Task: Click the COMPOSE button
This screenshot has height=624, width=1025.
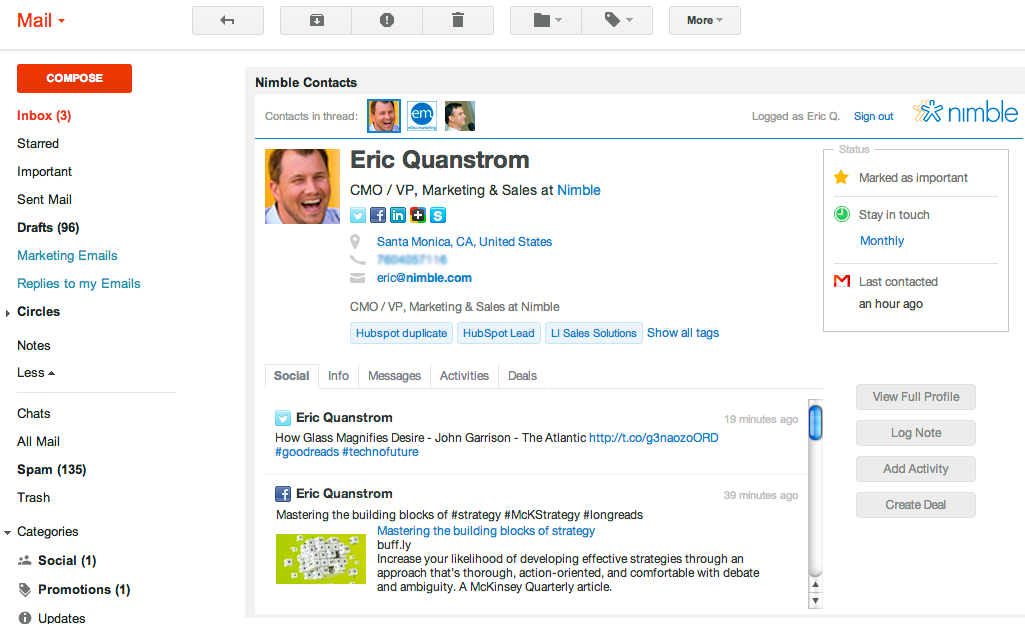Action: click(75, 78)
